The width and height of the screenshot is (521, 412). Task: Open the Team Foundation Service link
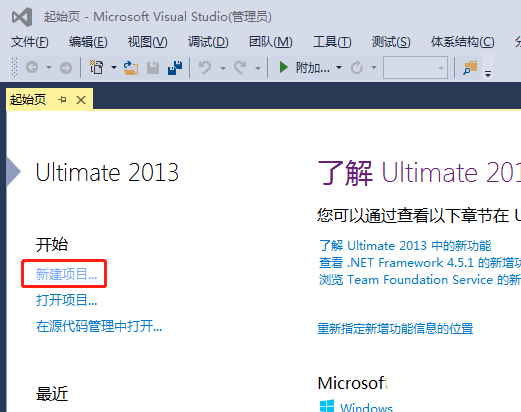[x=420, y=280]
